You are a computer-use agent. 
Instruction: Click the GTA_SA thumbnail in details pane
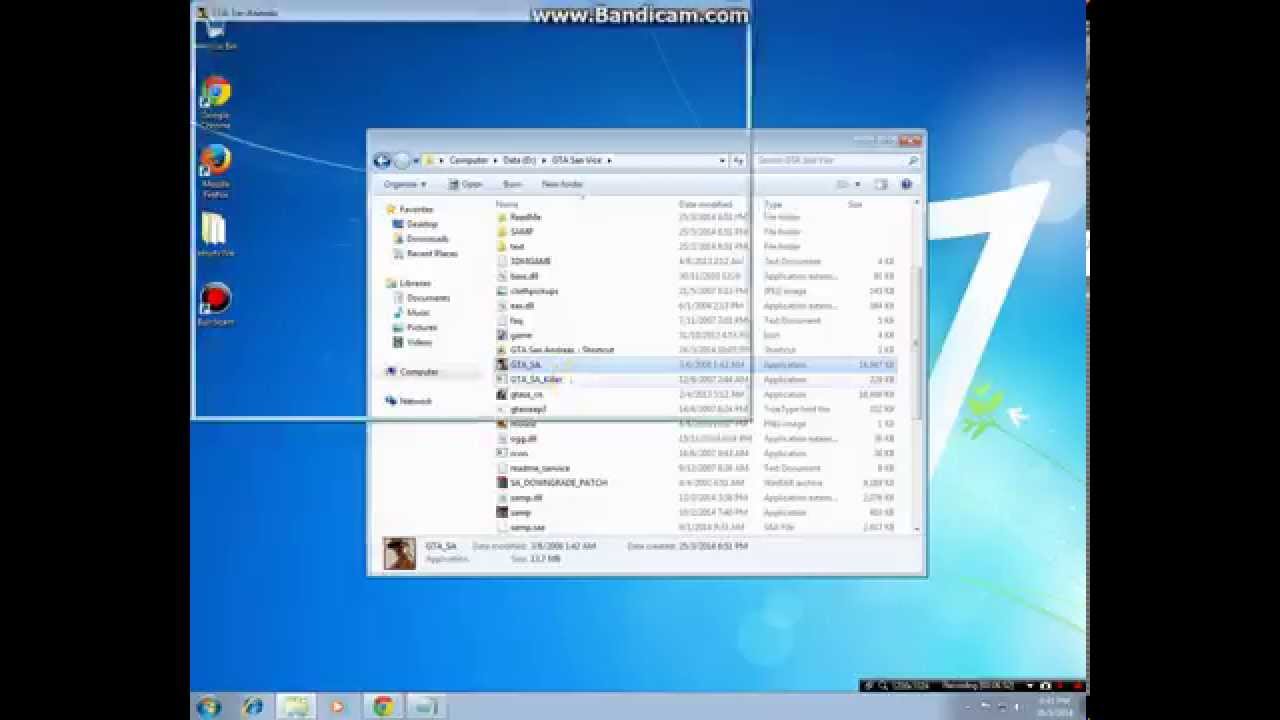(x=399, y=553)
